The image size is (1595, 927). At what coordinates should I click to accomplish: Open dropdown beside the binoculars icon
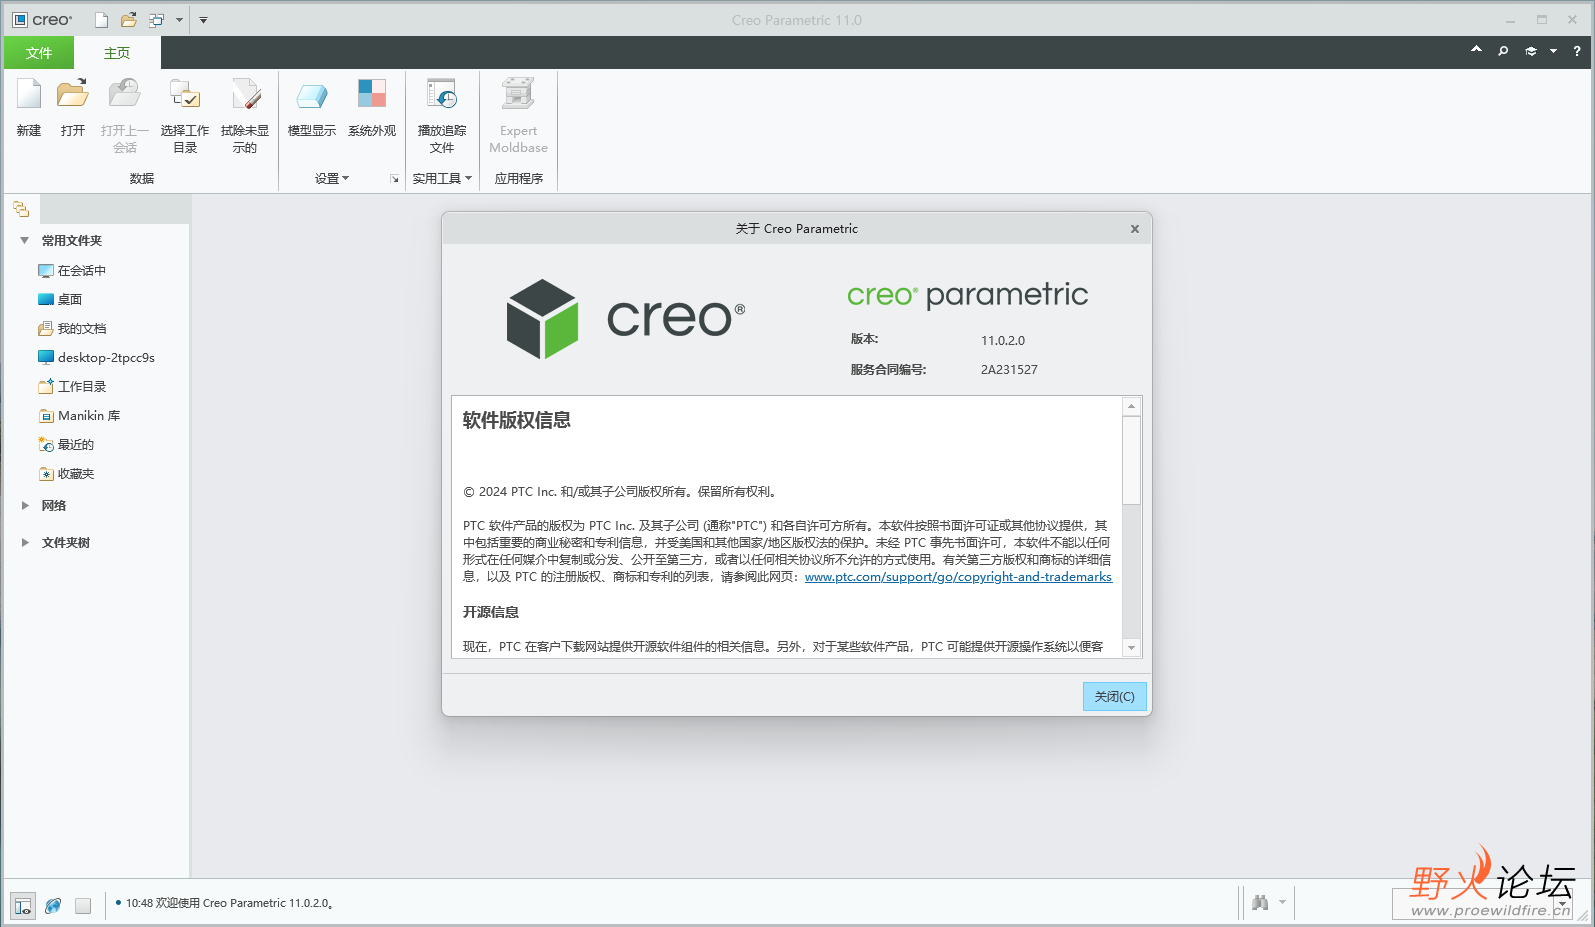click(1282, 902)
